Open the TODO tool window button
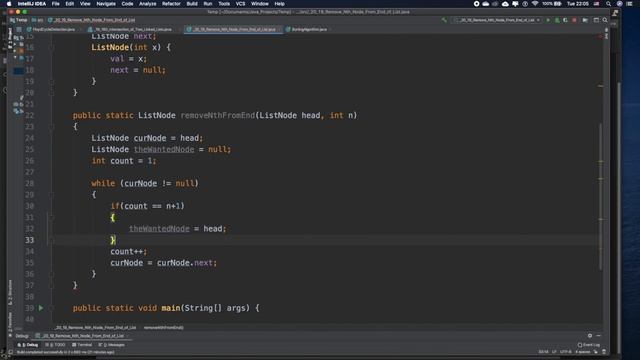Viewport: 640px width, 360px height. click(x=55, y=345)
